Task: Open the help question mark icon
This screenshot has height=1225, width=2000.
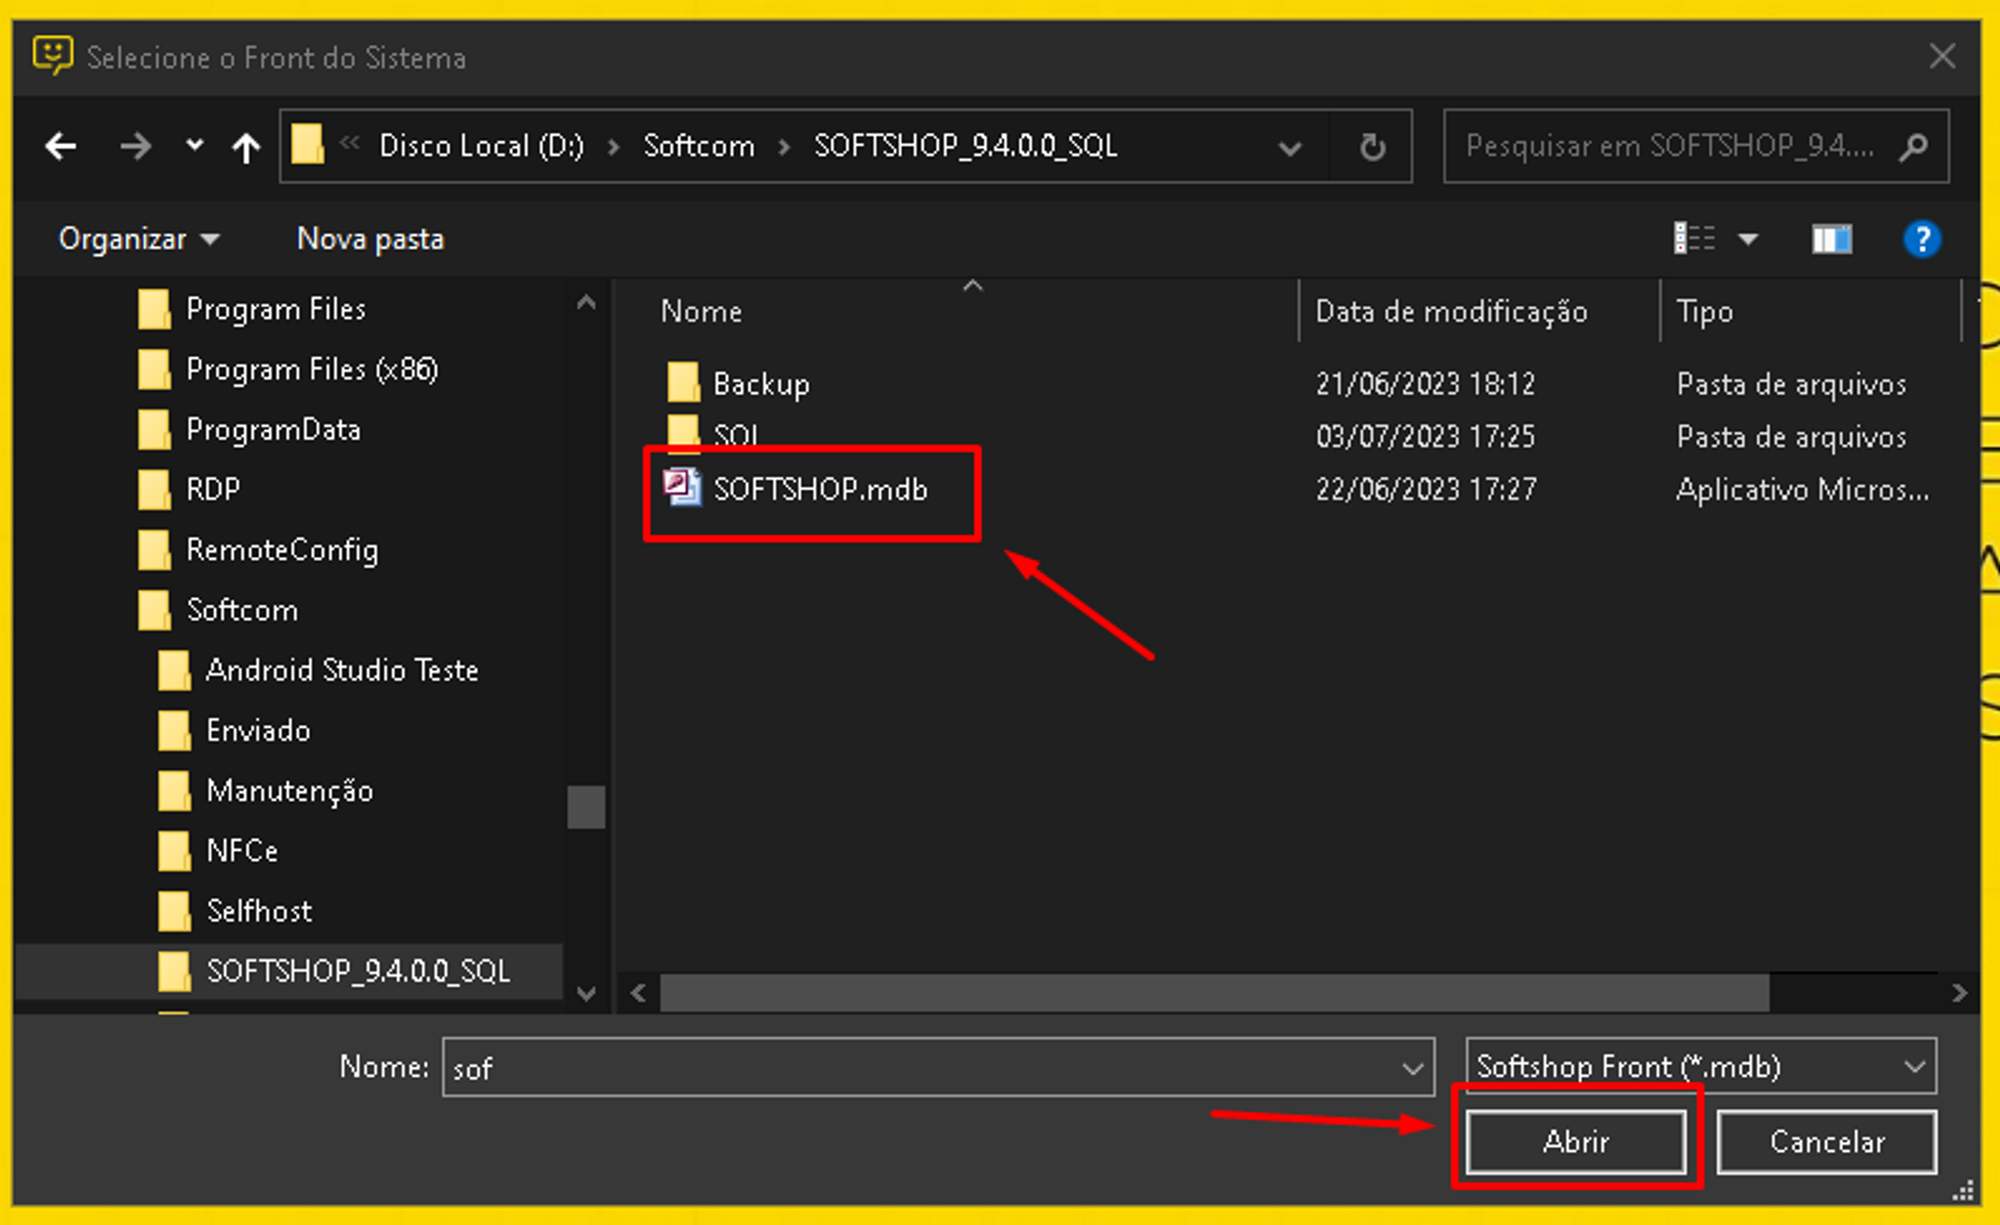Action: point(1920,239)
